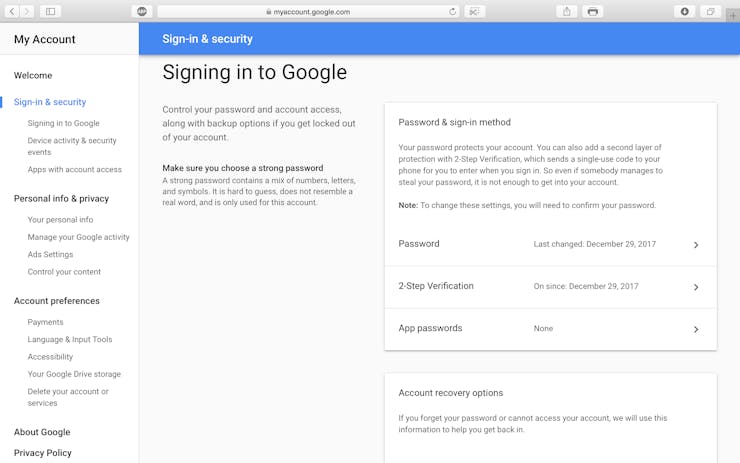Open Apps with account access link
This screenshot has height=463, width=740.
click(75, 169)
